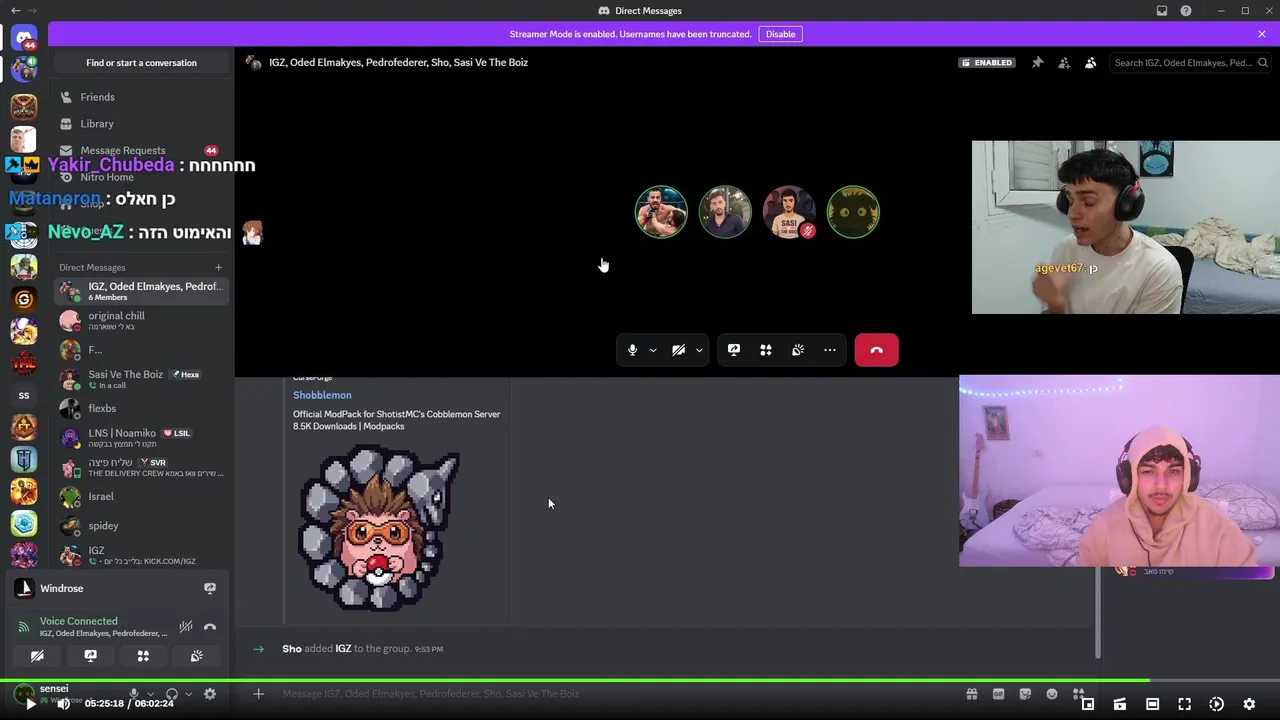Screen dimensions: 1280x720
Task: Turn on camera in call controls
Action: click(678, 350)
